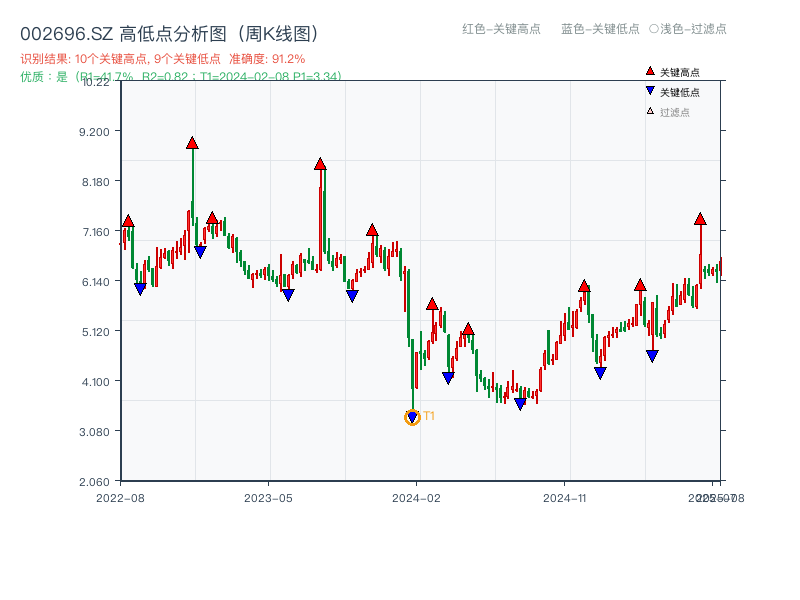Select the orange-circled T1 low-point marker
The image size is (800, 600).
click(x=412, y=417)
